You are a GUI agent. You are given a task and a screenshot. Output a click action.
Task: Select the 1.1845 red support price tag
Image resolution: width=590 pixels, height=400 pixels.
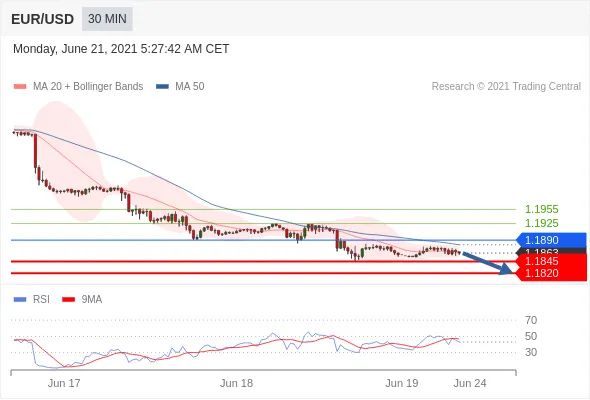coord(552,261)
